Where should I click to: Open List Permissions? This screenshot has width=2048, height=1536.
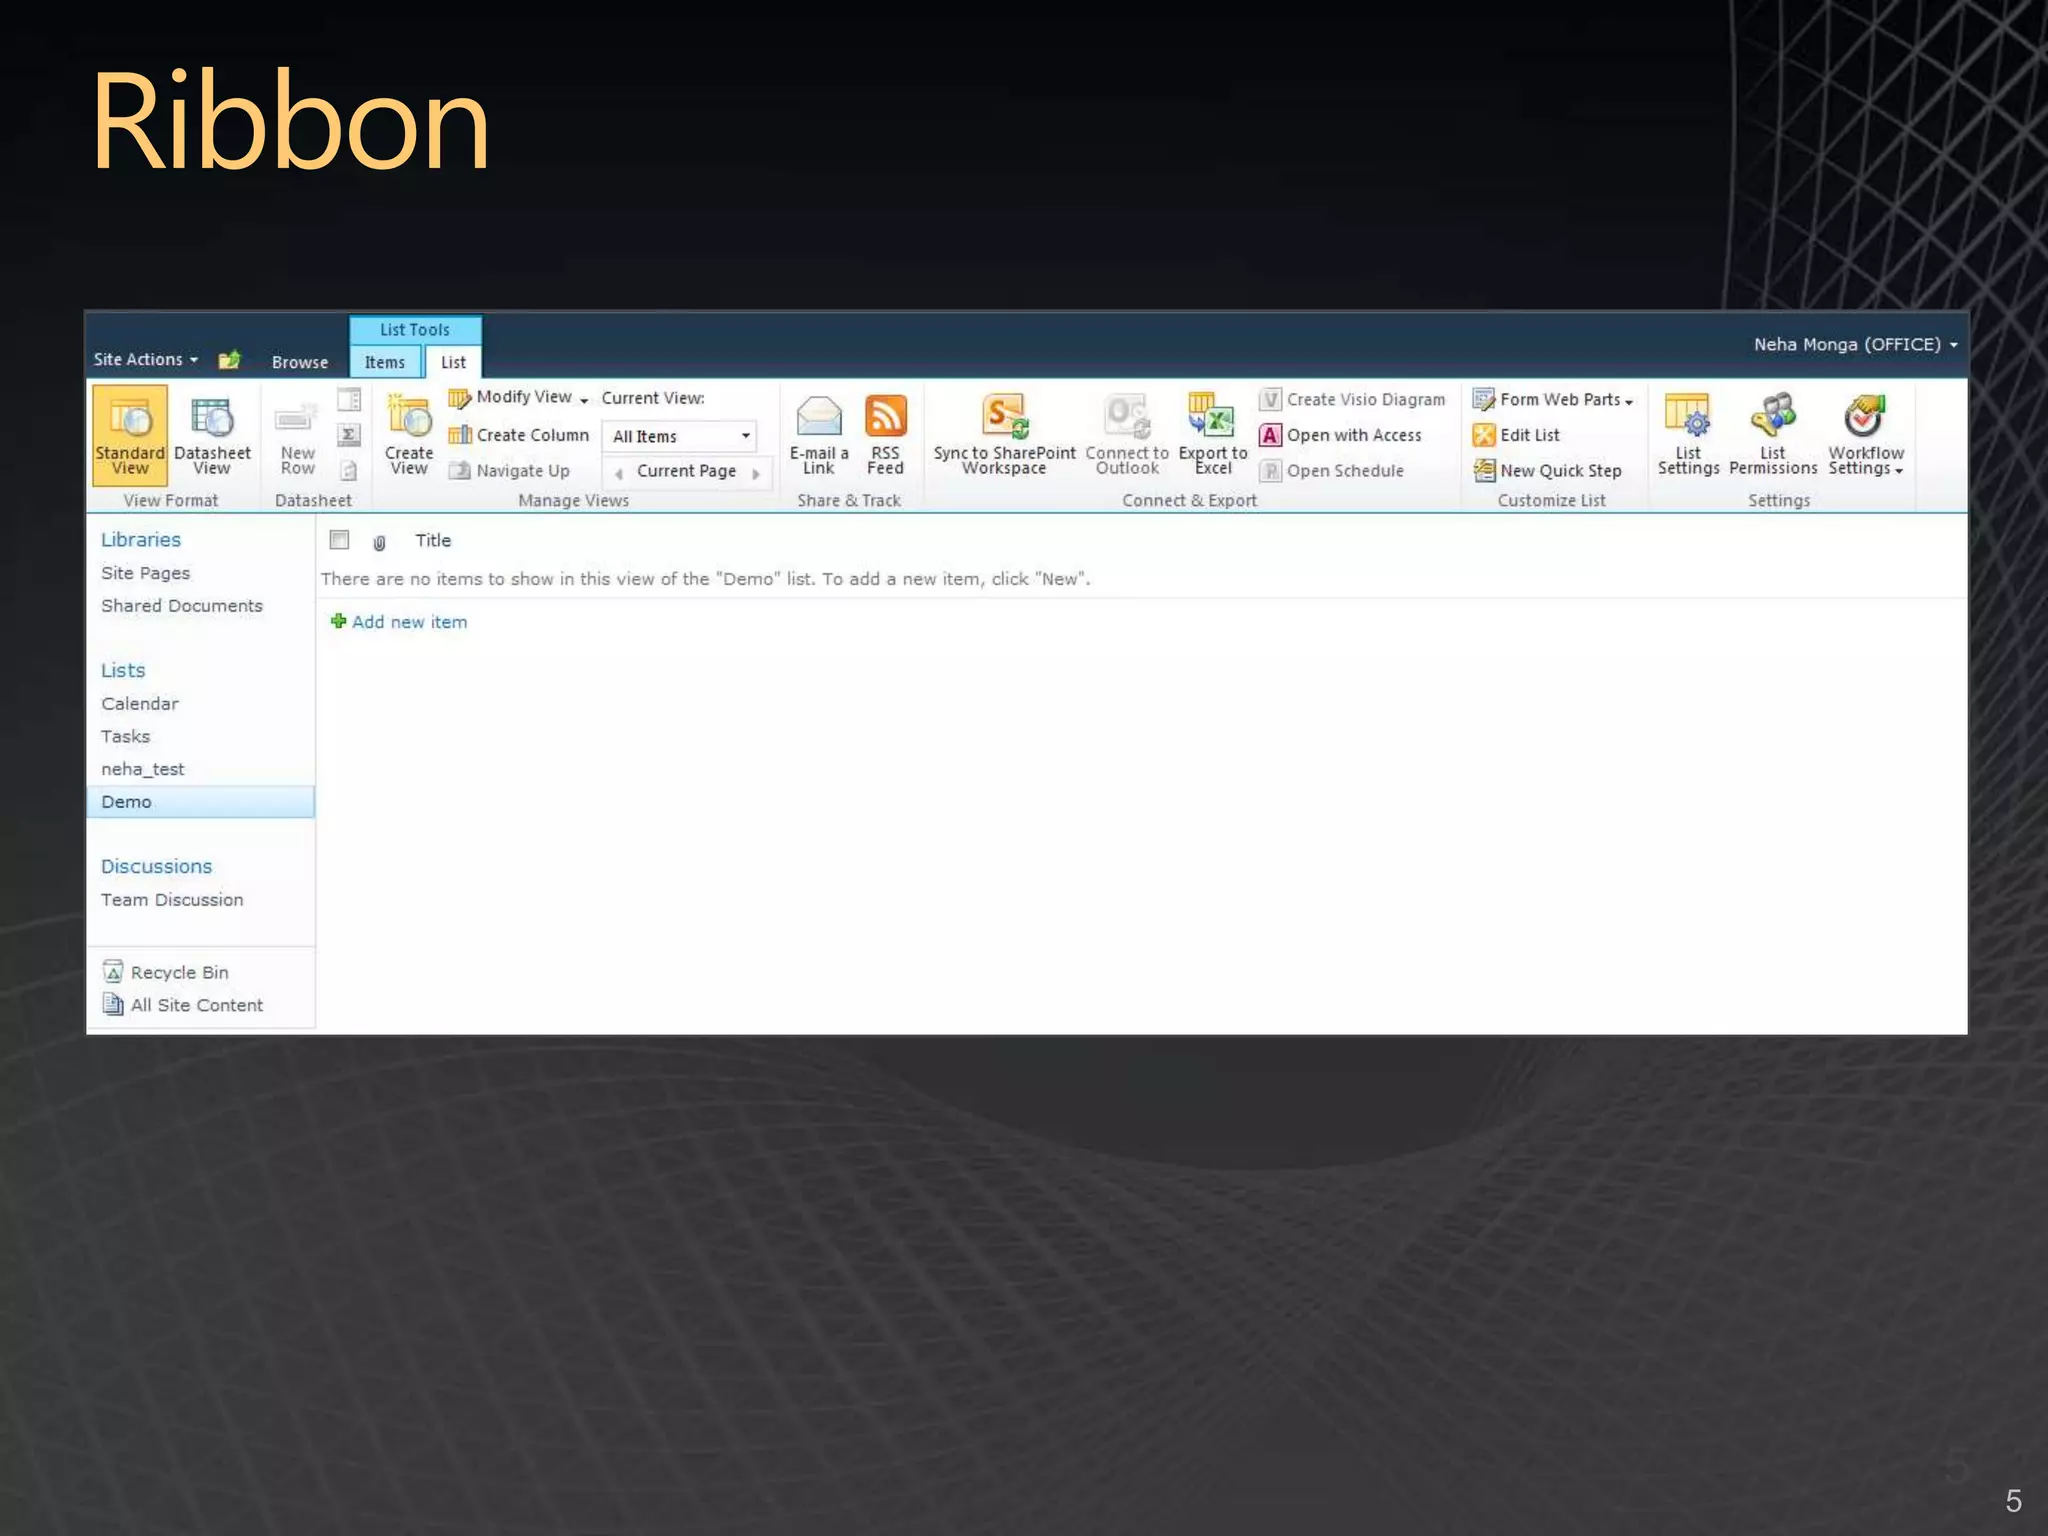1773,434
